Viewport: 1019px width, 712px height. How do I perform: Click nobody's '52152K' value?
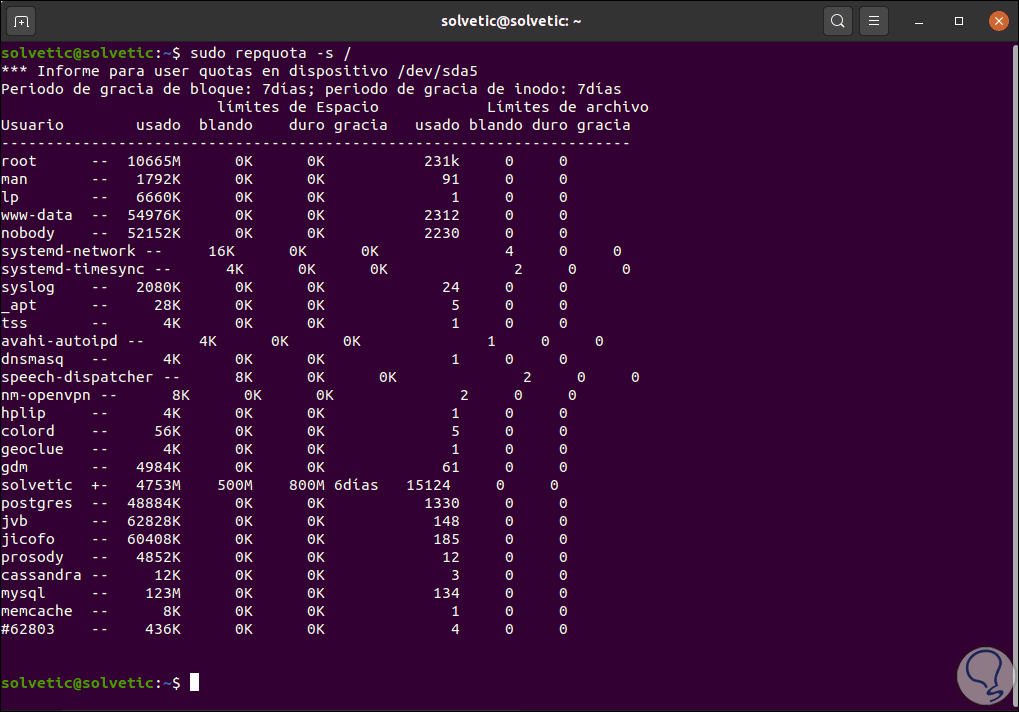coord(154,233)
